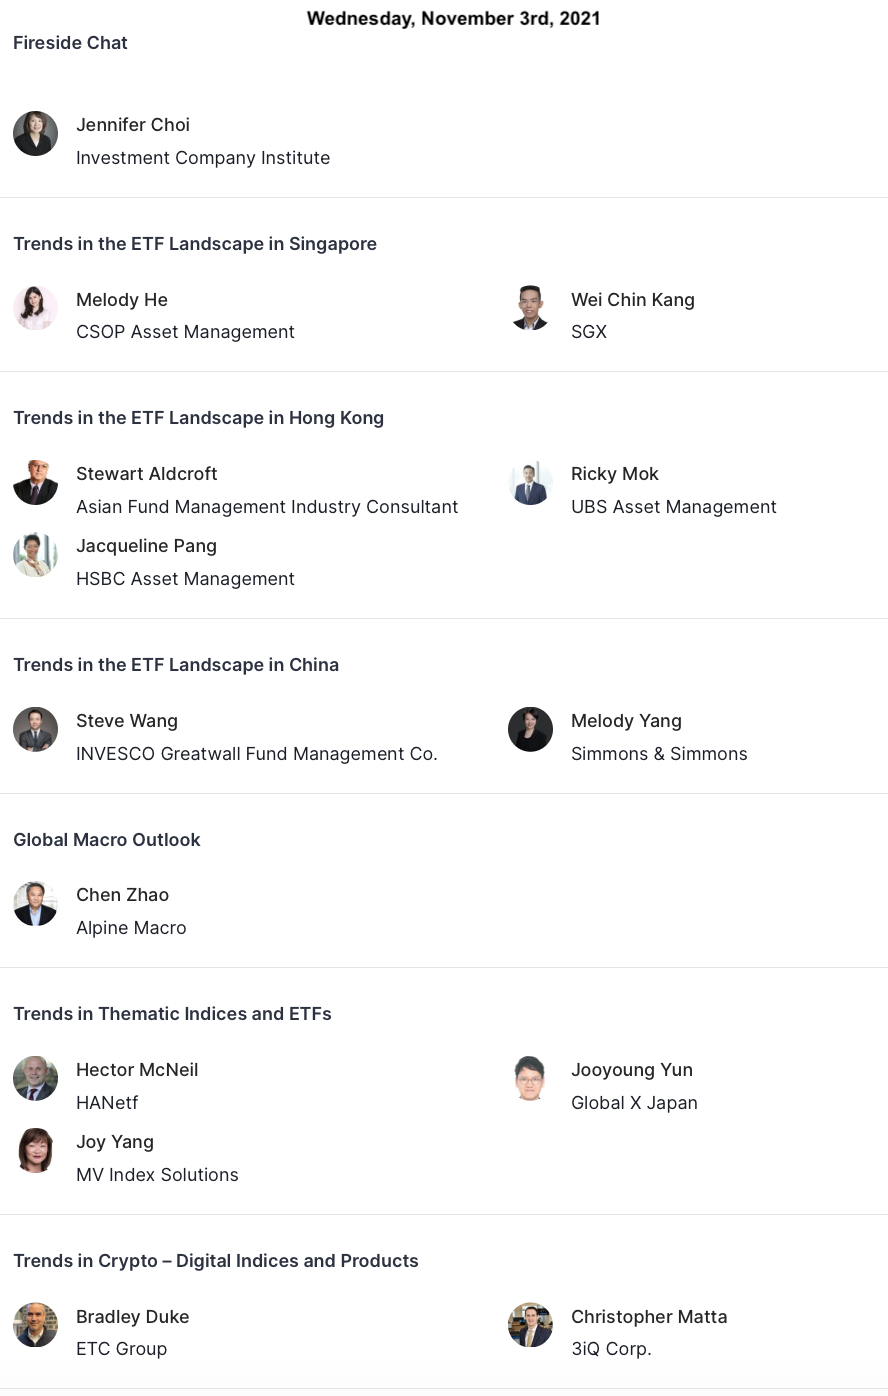Click Ricky Mok's avatar image
This screenshot has width=888, height=1396.
tap(530, 483)
